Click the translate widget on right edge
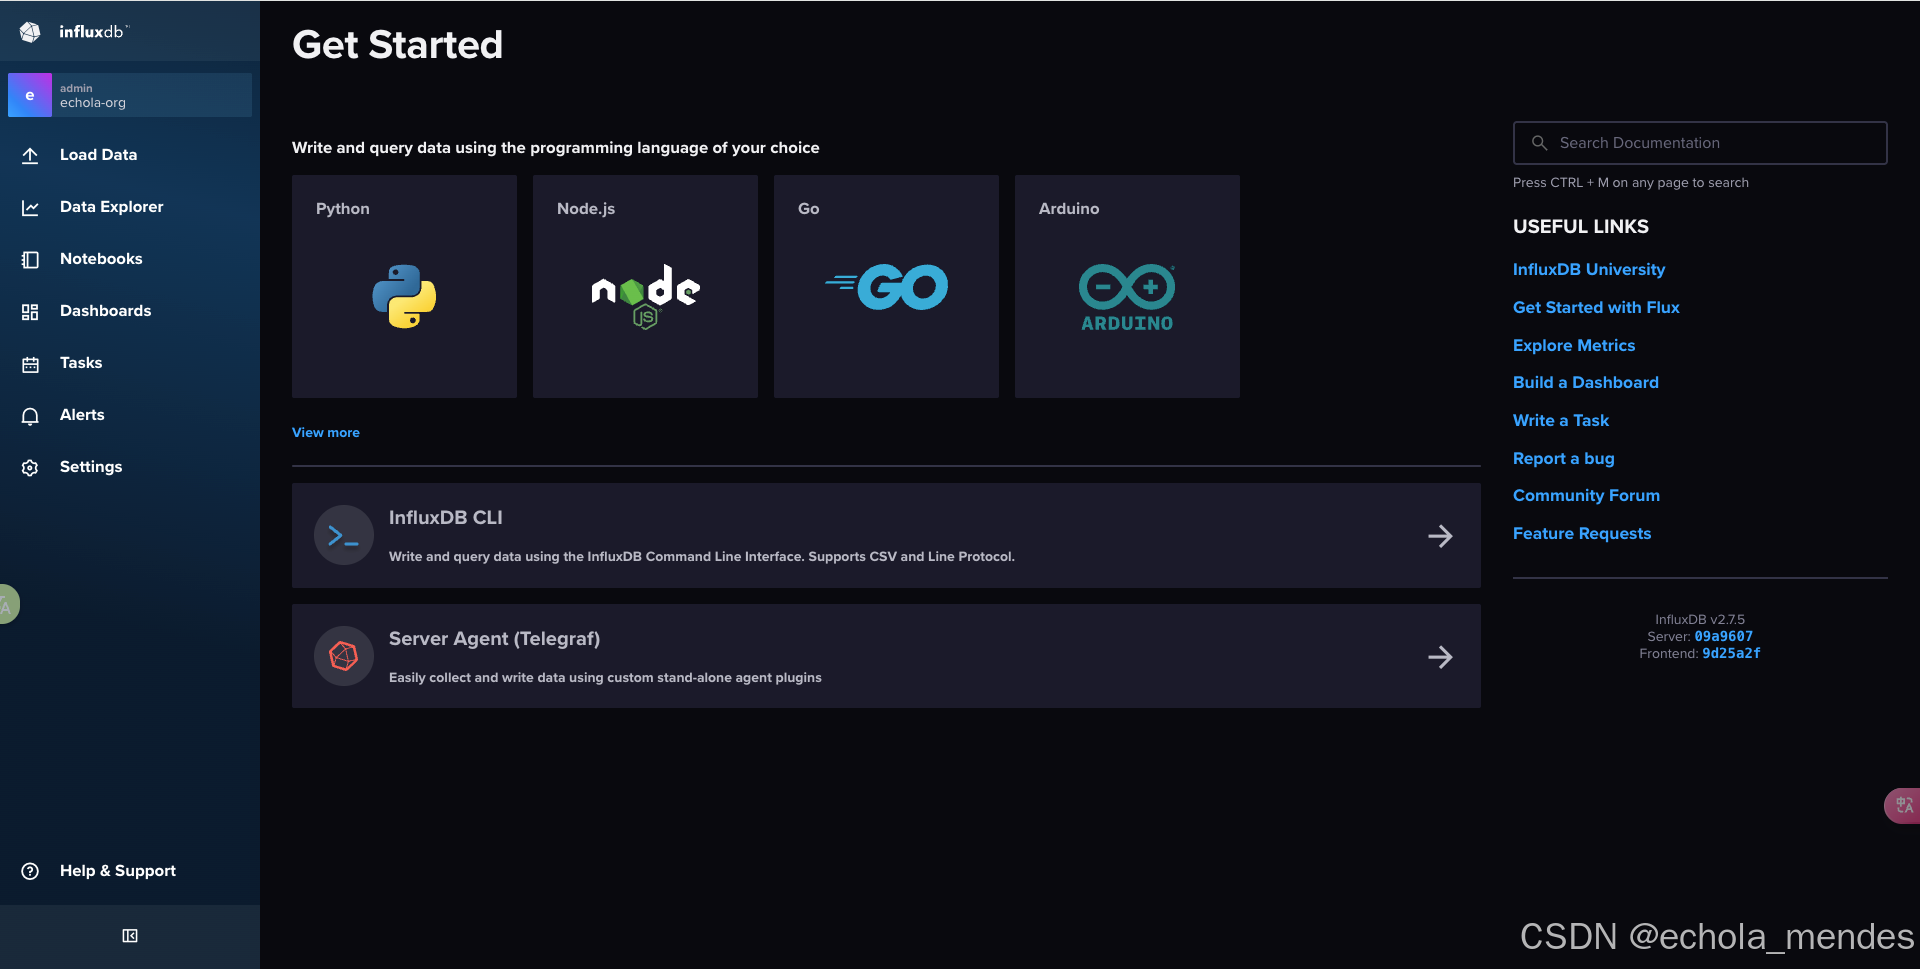The width and height of the screenshot is (1920, 969). tap(1903, 805)
